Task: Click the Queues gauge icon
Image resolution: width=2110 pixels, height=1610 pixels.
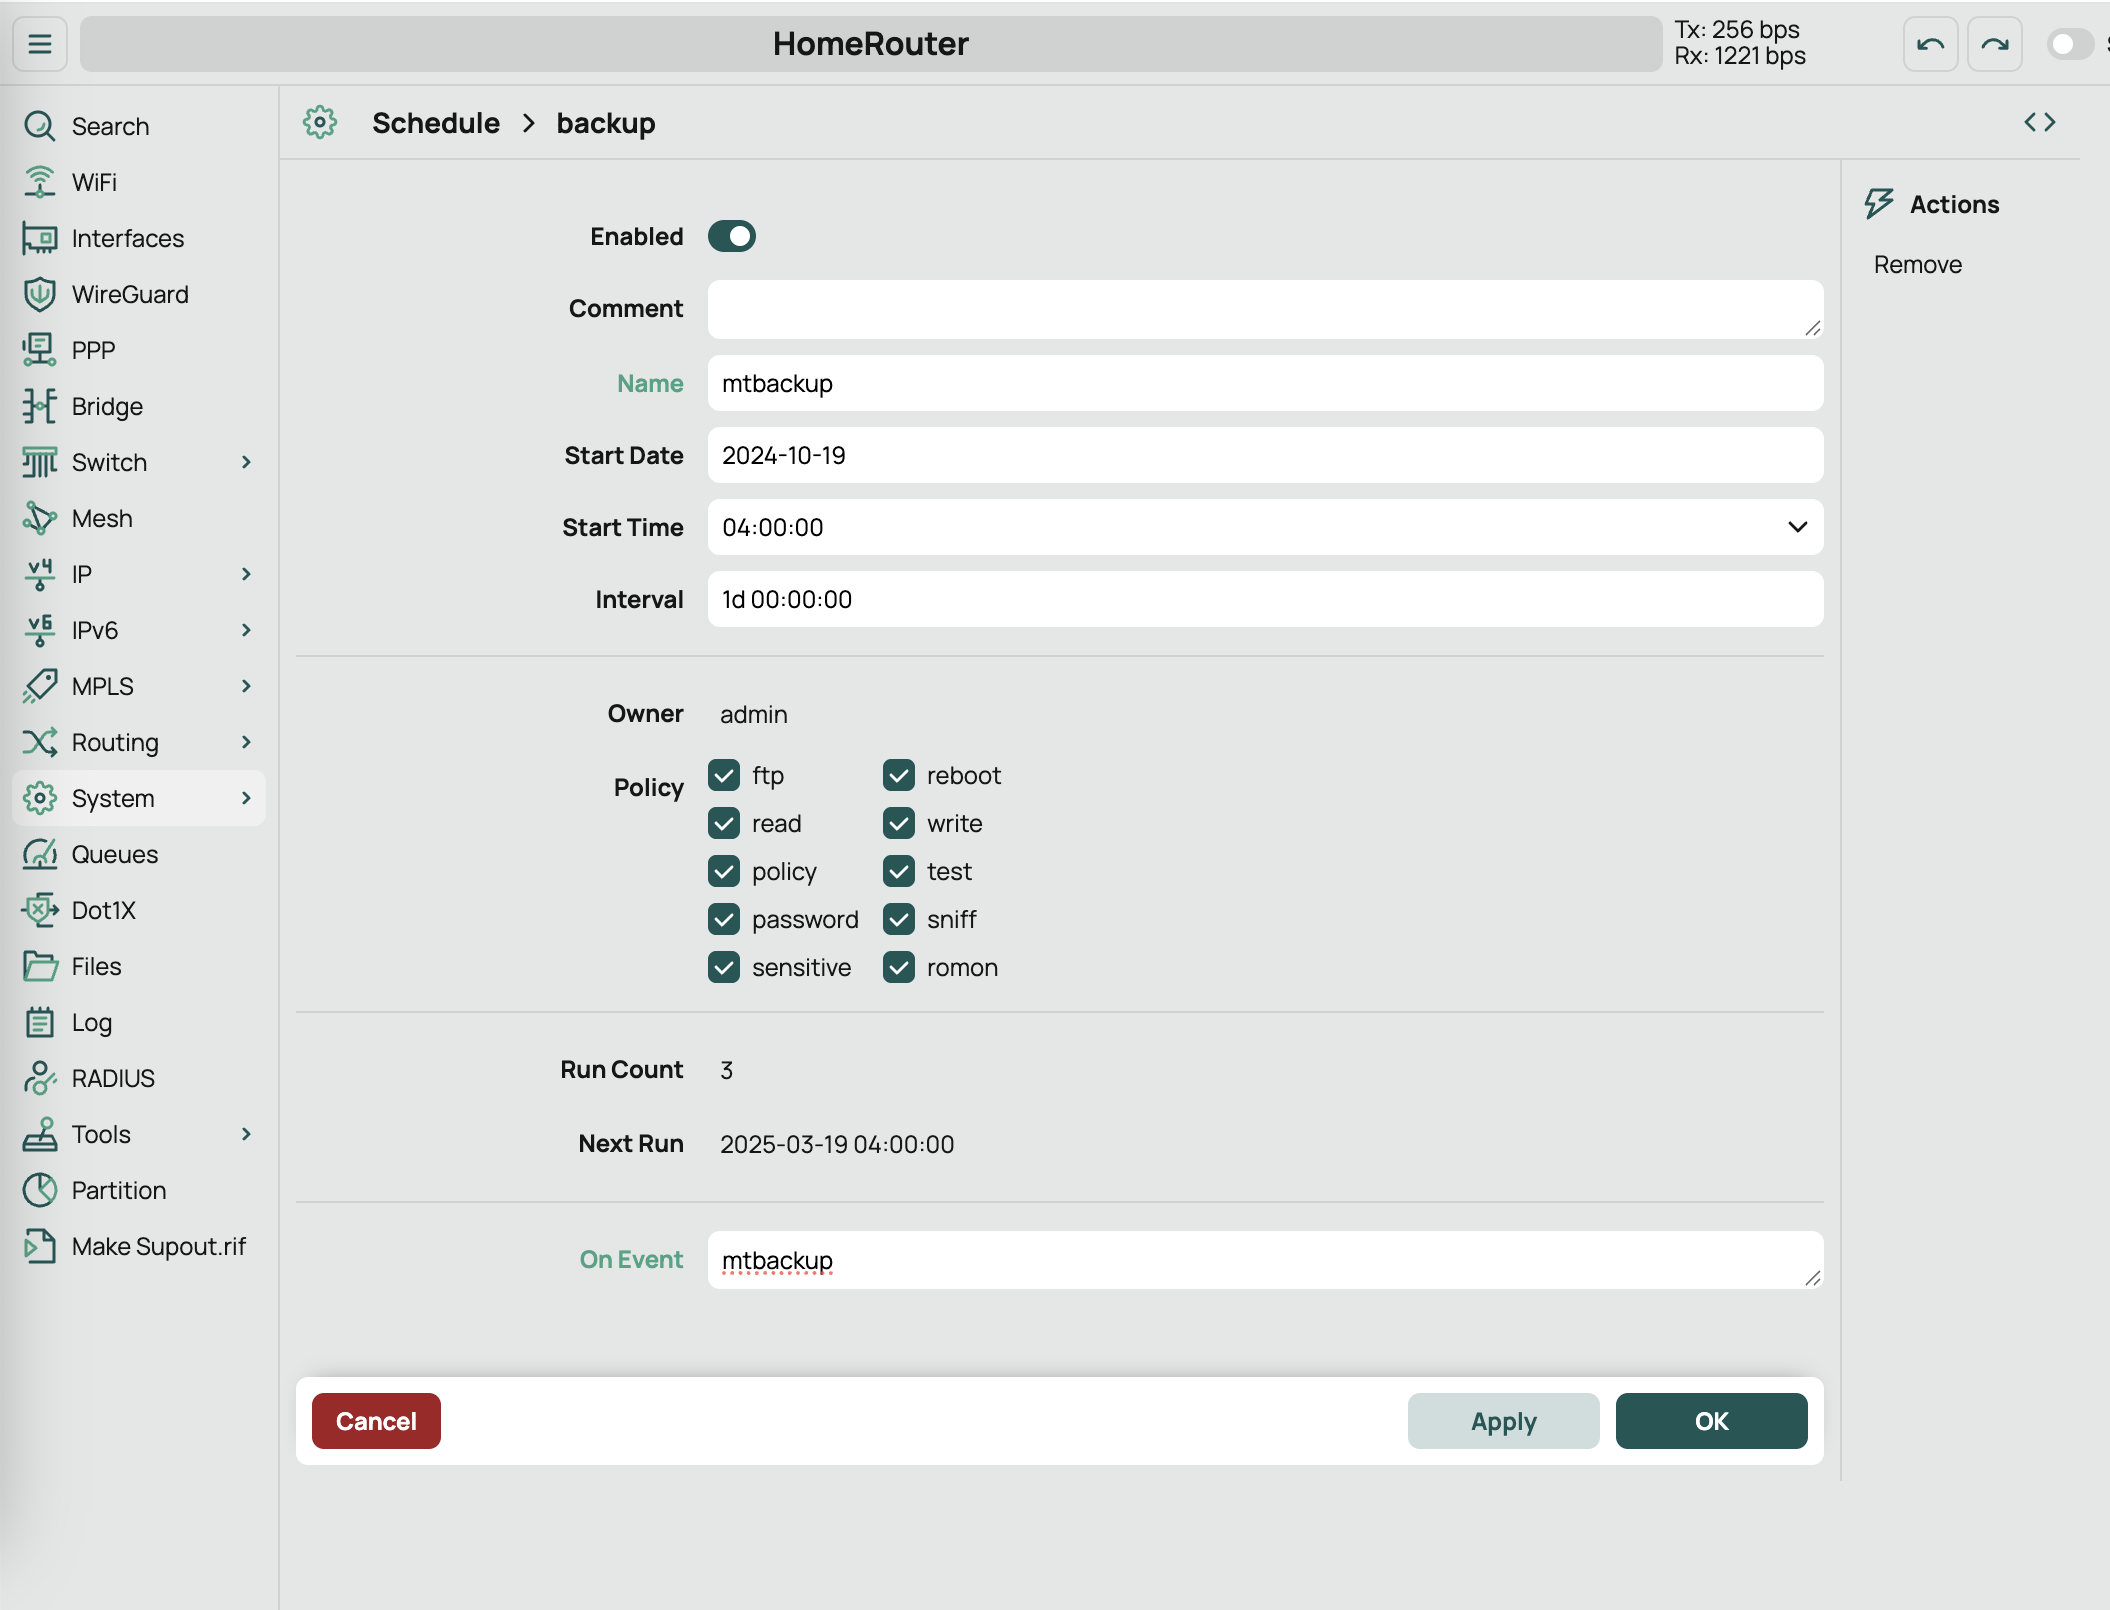Action: 40,854
